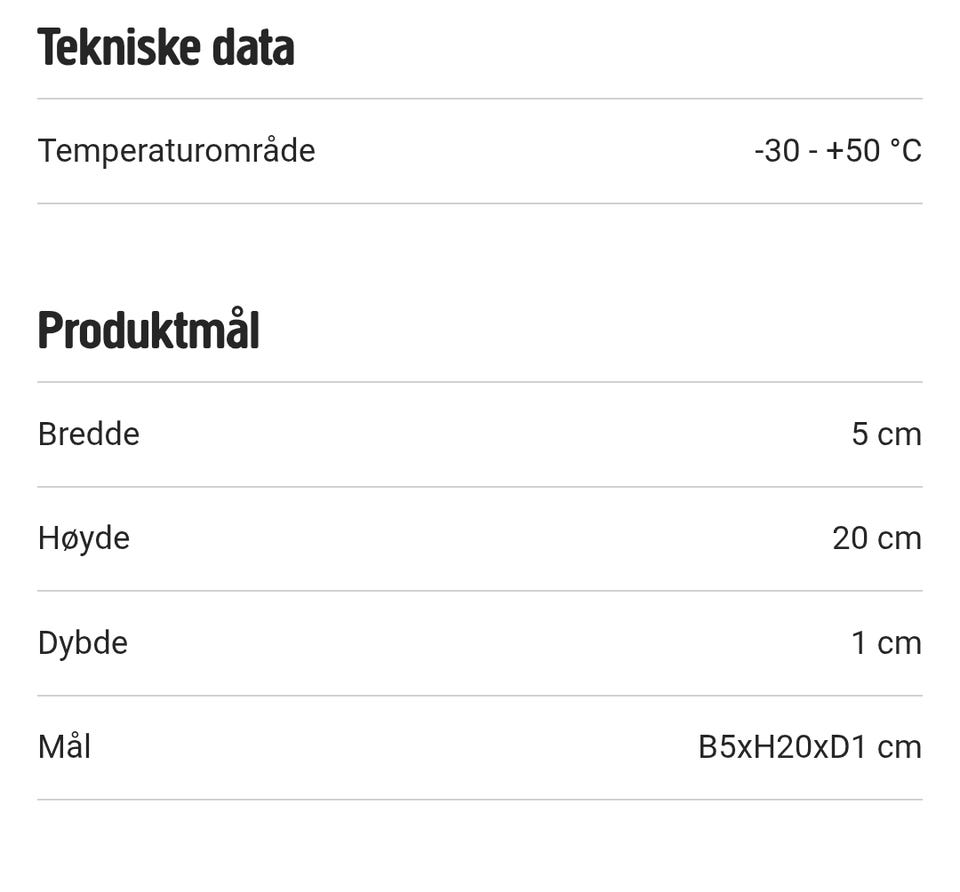
Task: Select the Høyde table row
Action: click(x=480, y=538)
